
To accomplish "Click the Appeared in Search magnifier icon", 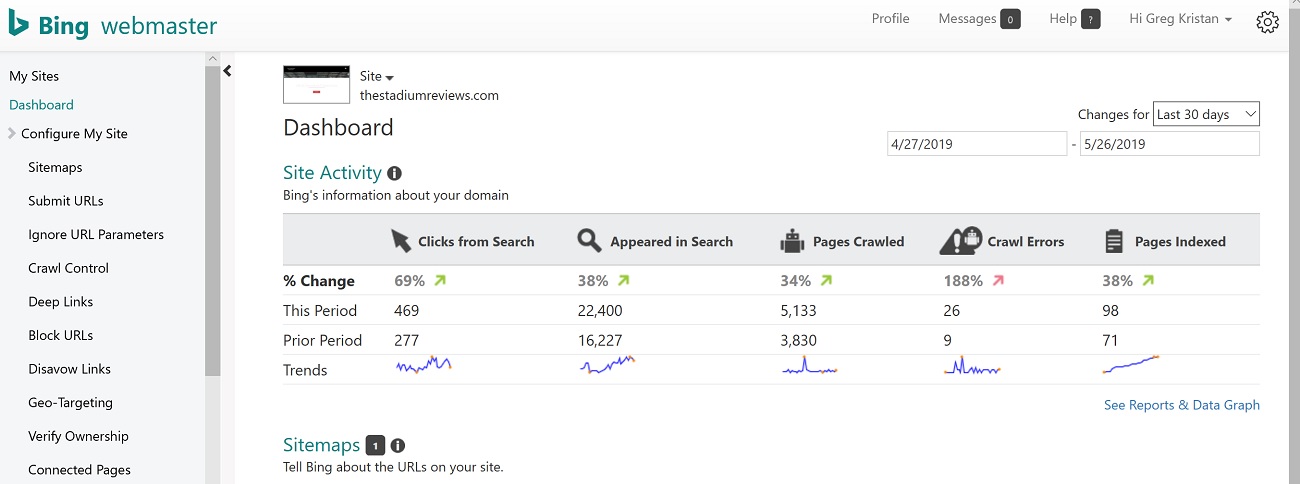I will [x=590, y=241].
